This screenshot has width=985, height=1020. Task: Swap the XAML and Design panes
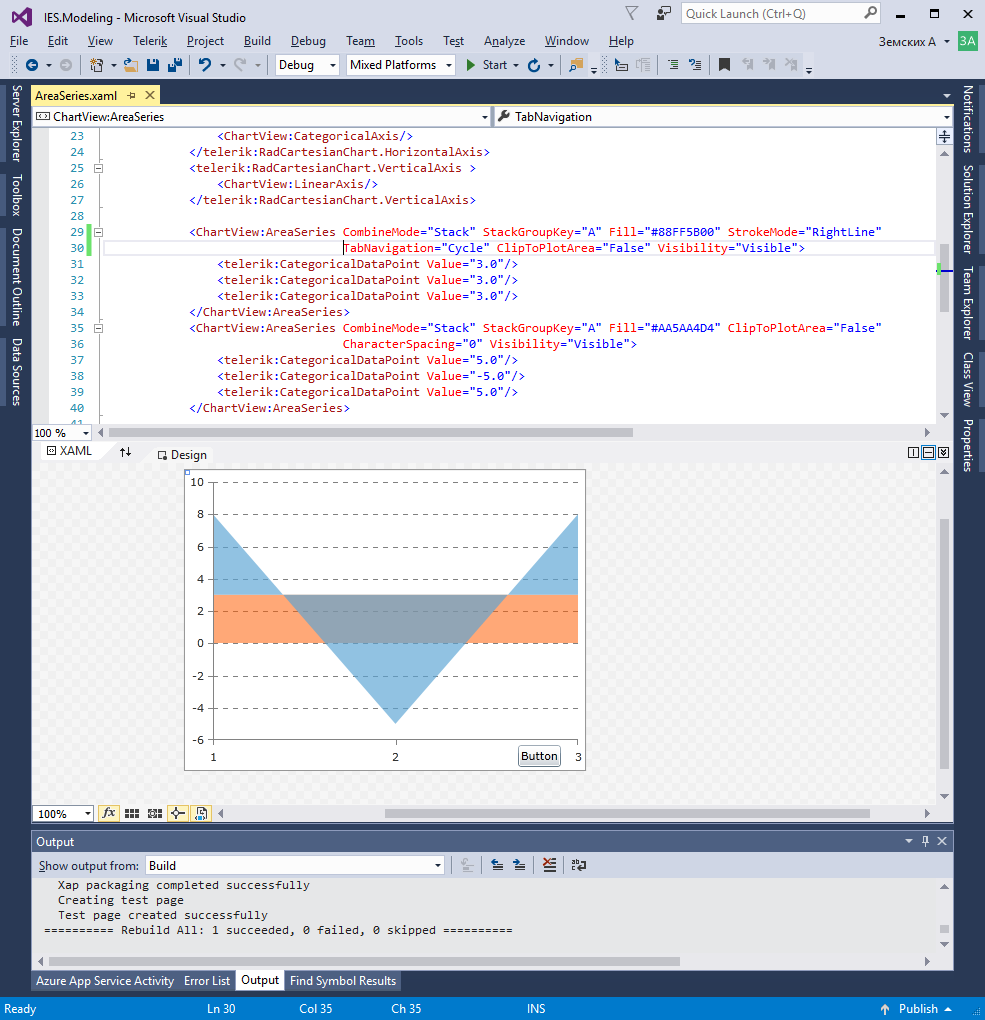[125, 453]
